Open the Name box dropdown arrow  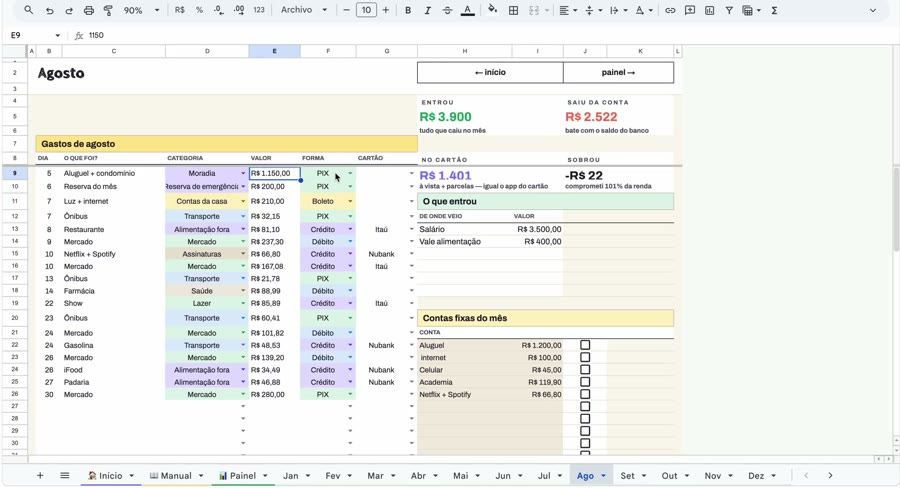tap(57, 36)
